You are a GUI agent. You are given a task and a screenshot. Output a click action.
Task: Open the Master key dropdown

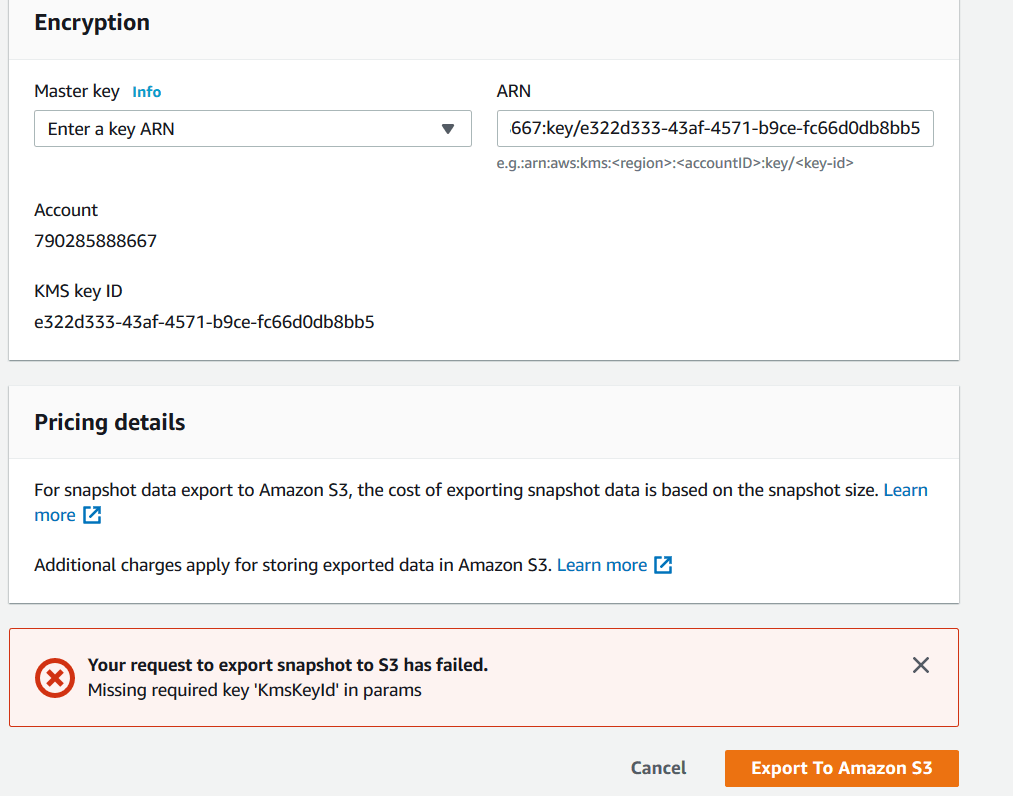click(x=253, y=128)
